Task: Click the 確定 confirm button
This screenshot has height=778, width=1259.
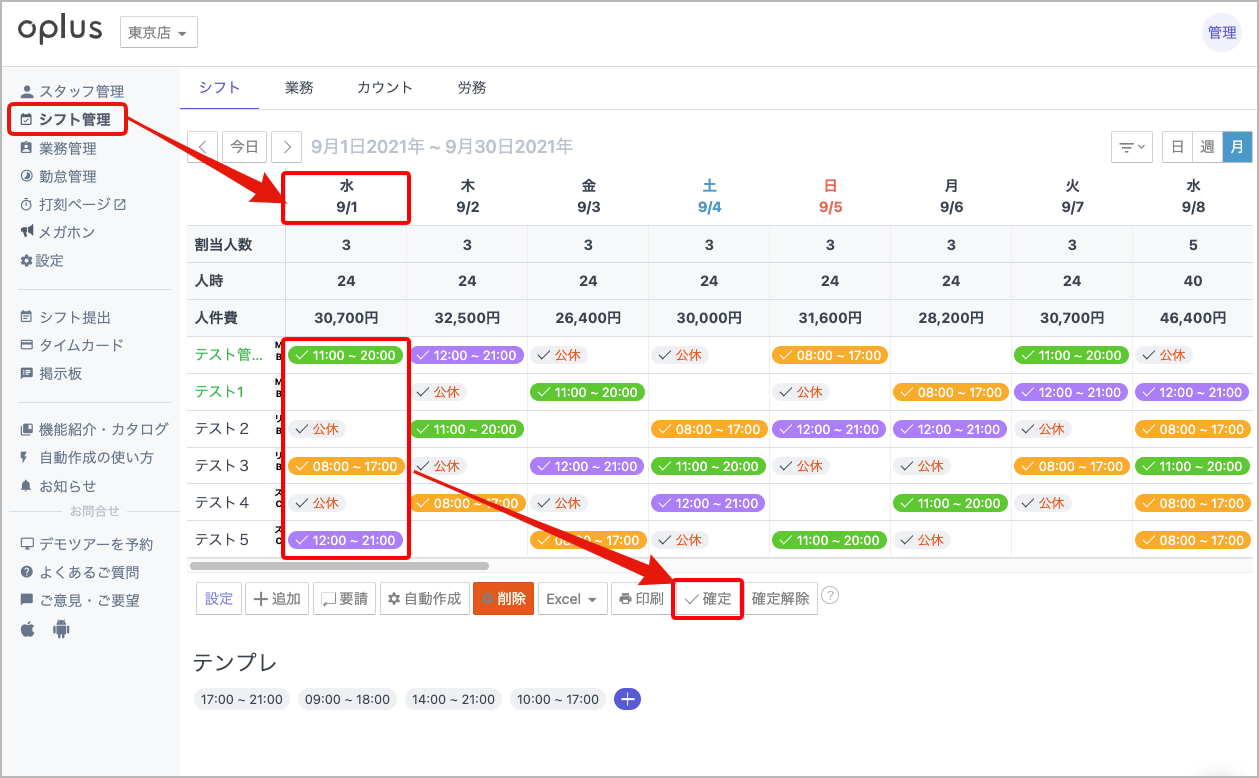Action: [x=708, y=599]
